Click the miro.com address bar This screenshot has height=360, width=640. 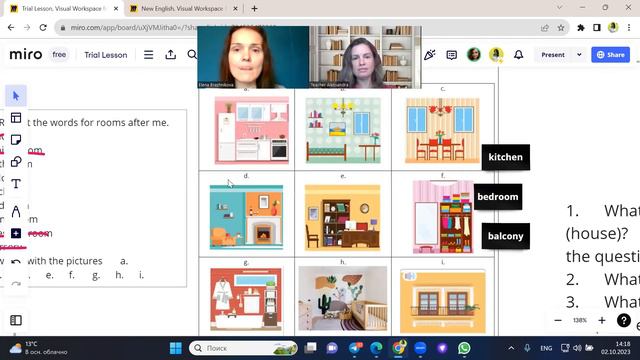312,27
